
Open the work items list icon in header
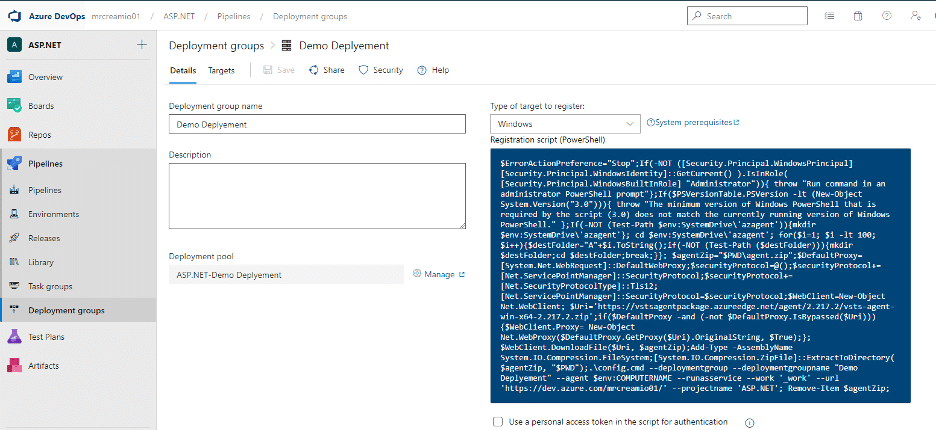829,16
